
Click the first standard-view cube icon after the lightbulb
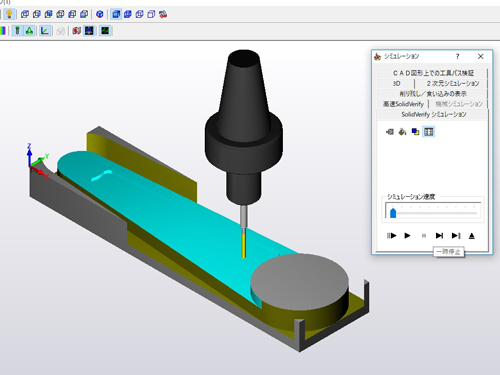click(25, 14)
